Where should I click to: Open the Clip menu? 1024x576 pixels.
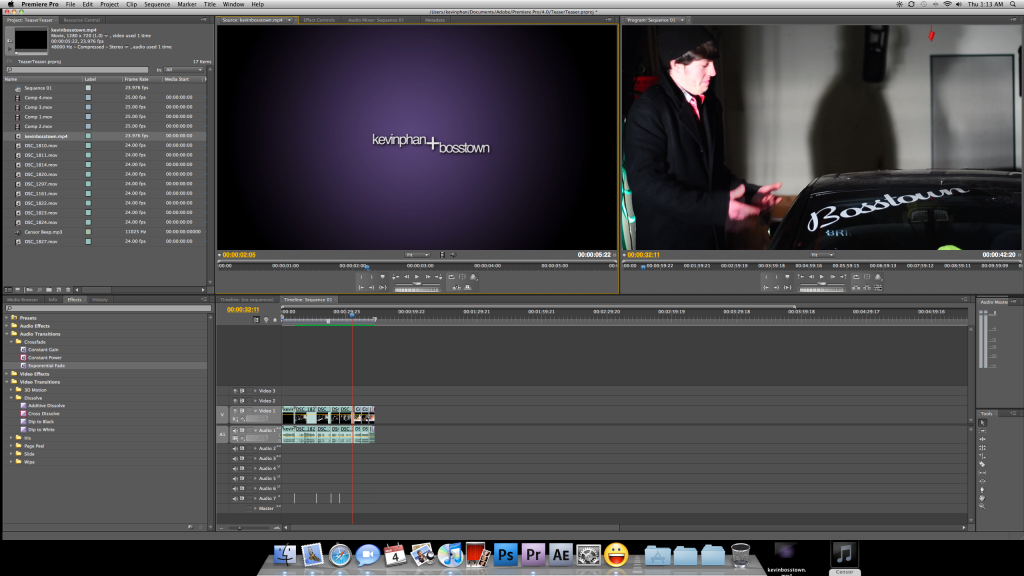(x=131, y=4)
